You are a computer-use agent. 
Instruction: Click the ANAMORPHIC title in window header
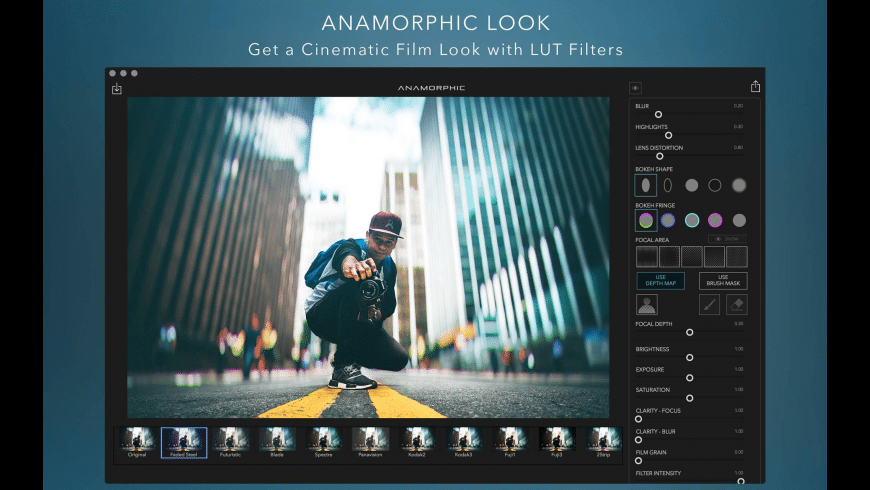point(431,88)
